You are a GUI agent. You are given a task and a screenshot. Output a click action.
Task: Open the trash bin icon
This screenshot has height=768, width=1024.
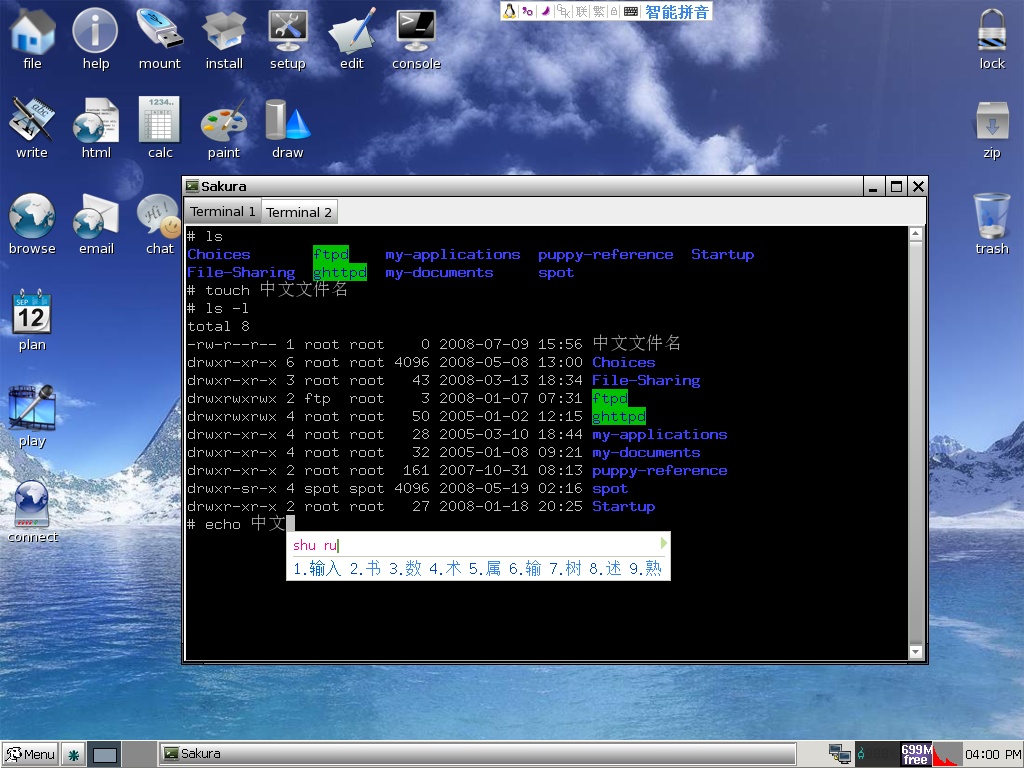point(991,218)
